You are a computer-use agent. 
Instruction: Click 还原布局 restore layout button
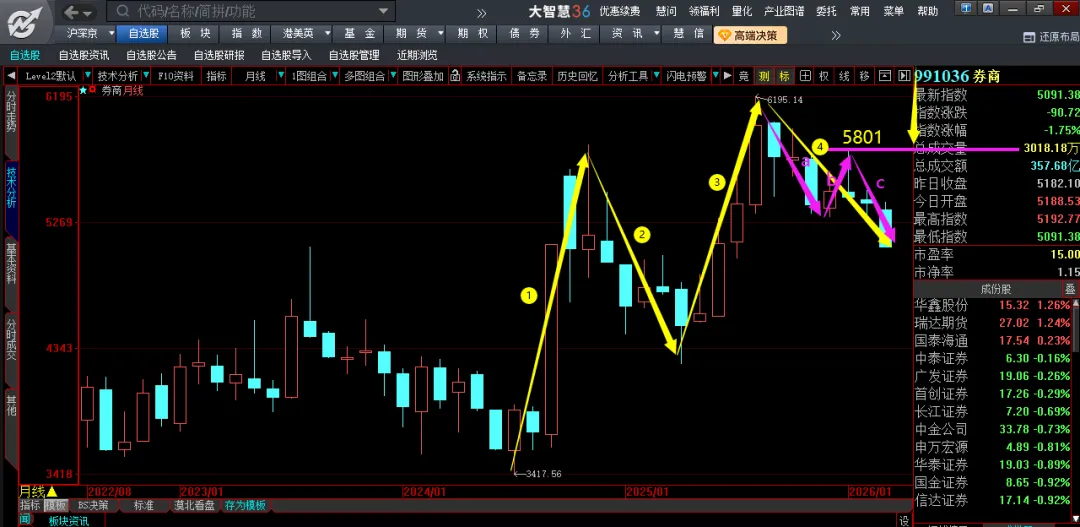tap(1051, 37)
